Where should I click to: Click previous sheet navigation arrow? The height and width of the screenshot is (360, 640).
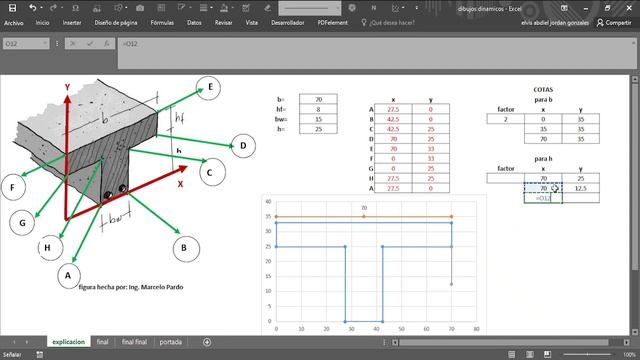pyautogui.click(x=14, y=342)
